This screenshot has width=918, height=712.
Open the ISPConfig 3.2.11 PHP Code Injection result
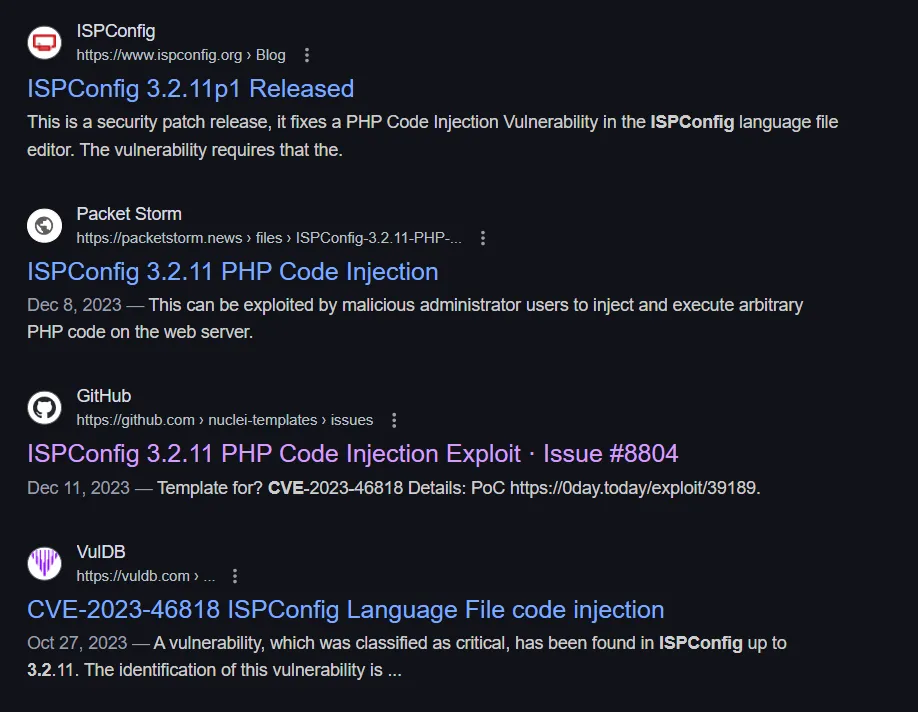pos(232,272)
